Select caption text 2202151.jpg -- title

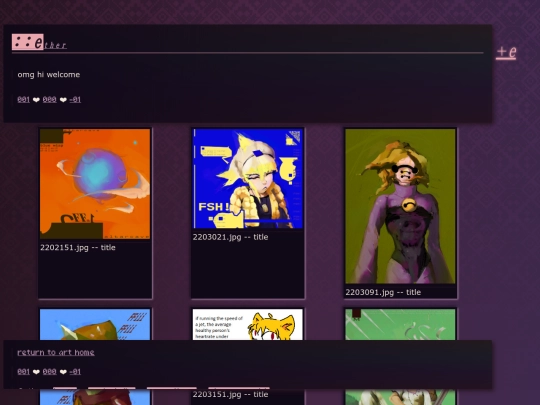pyautogui.click(x=78, y=248)
